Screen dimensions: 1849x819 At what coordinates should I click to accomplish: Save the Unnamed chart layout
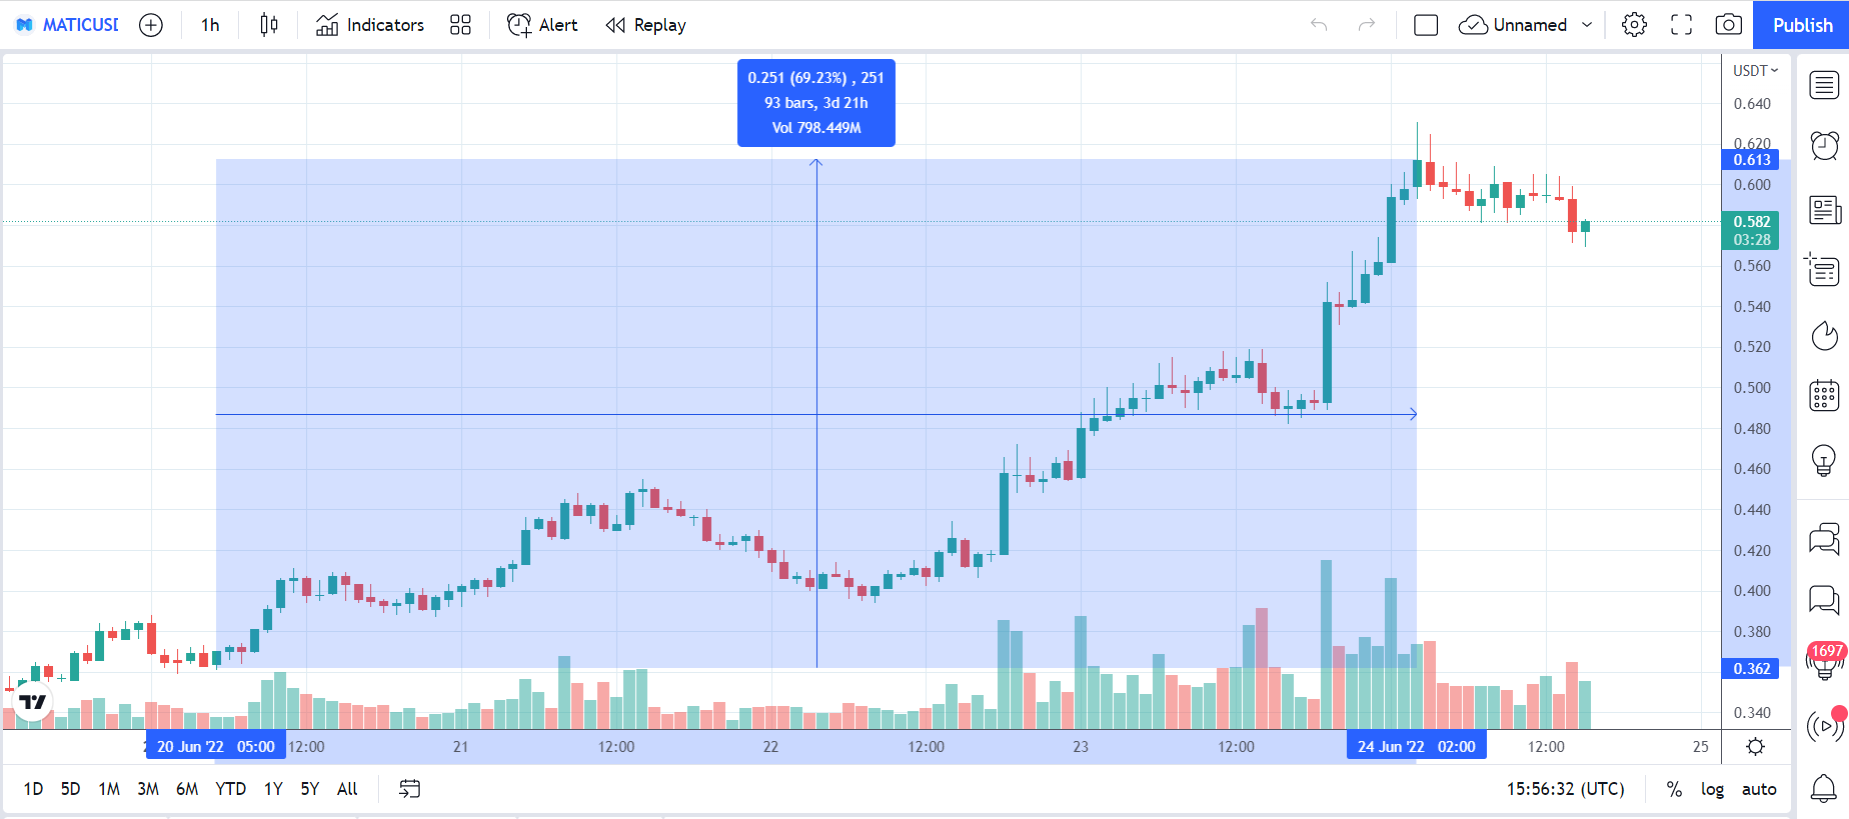click(1513, 25)
